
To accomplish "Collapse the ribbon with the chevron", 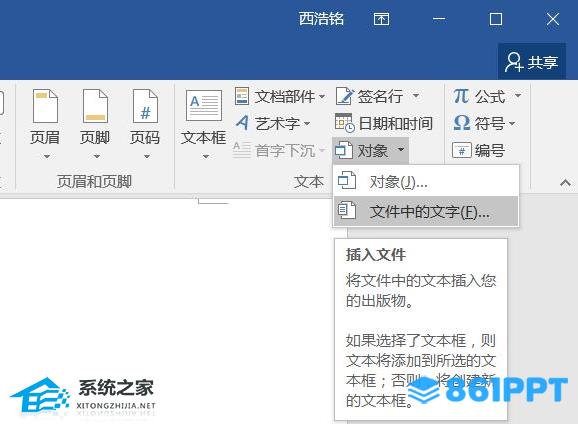I will [565, 183].
